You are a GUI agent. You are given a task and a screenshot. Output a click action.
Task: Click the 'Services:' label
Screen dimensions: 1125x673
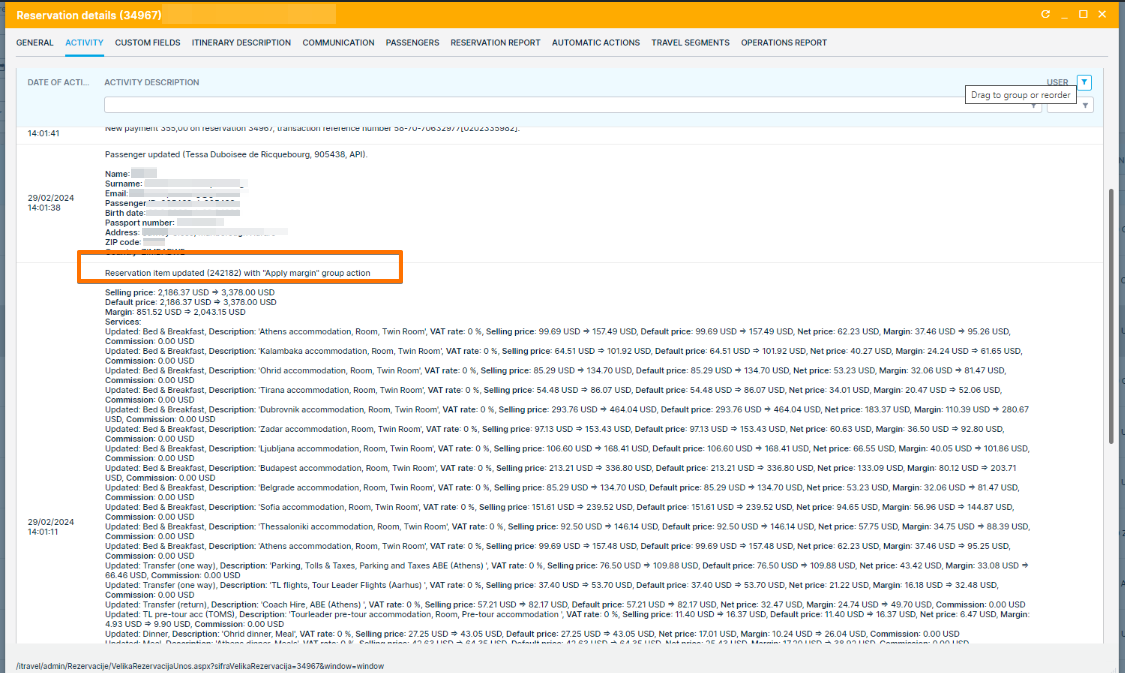pyautogui.click(x=123, y=322)
